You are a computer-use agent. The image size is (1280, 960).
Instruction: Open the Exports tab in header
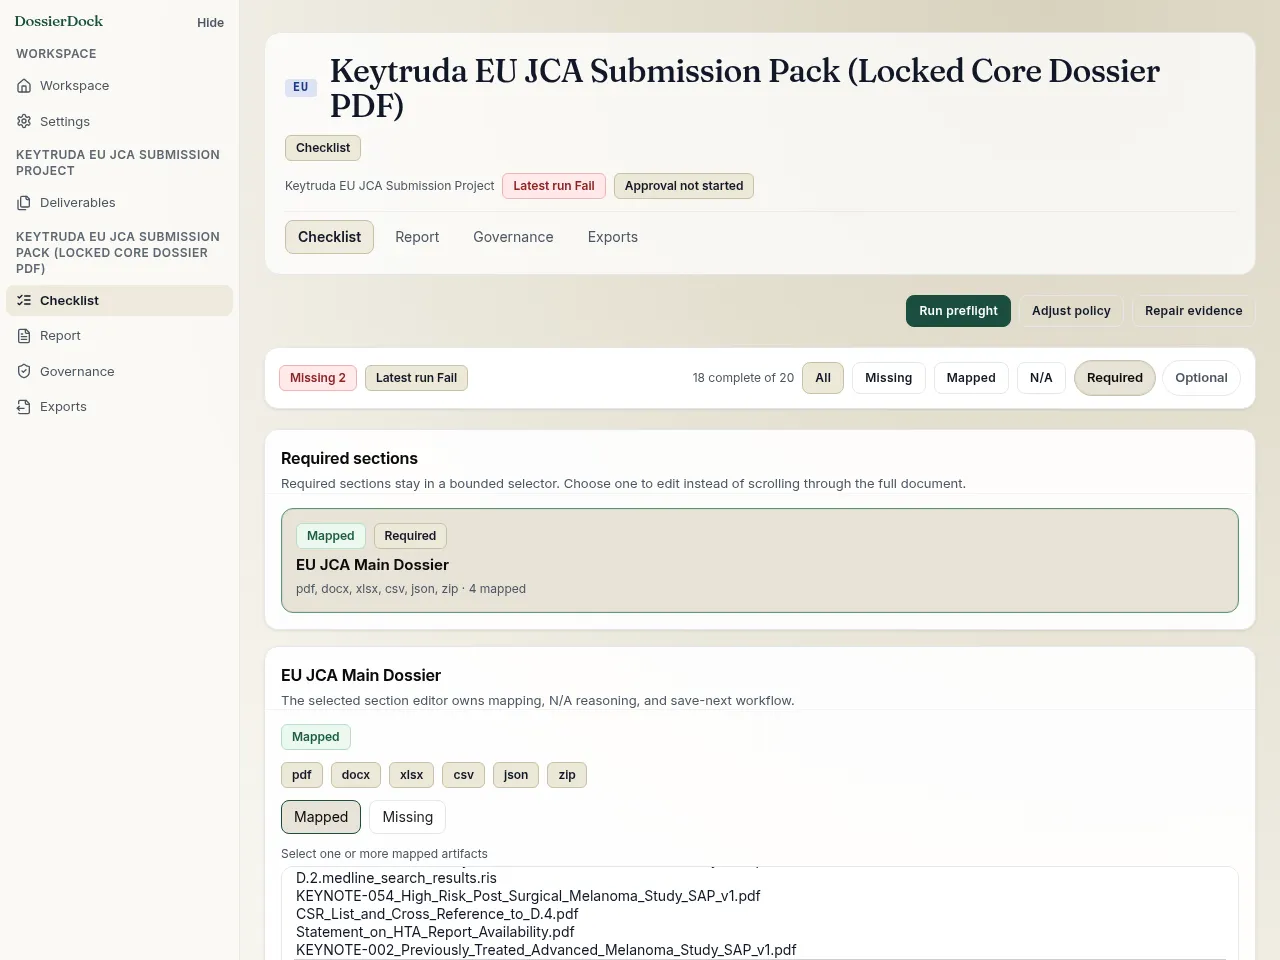[612, 237]
